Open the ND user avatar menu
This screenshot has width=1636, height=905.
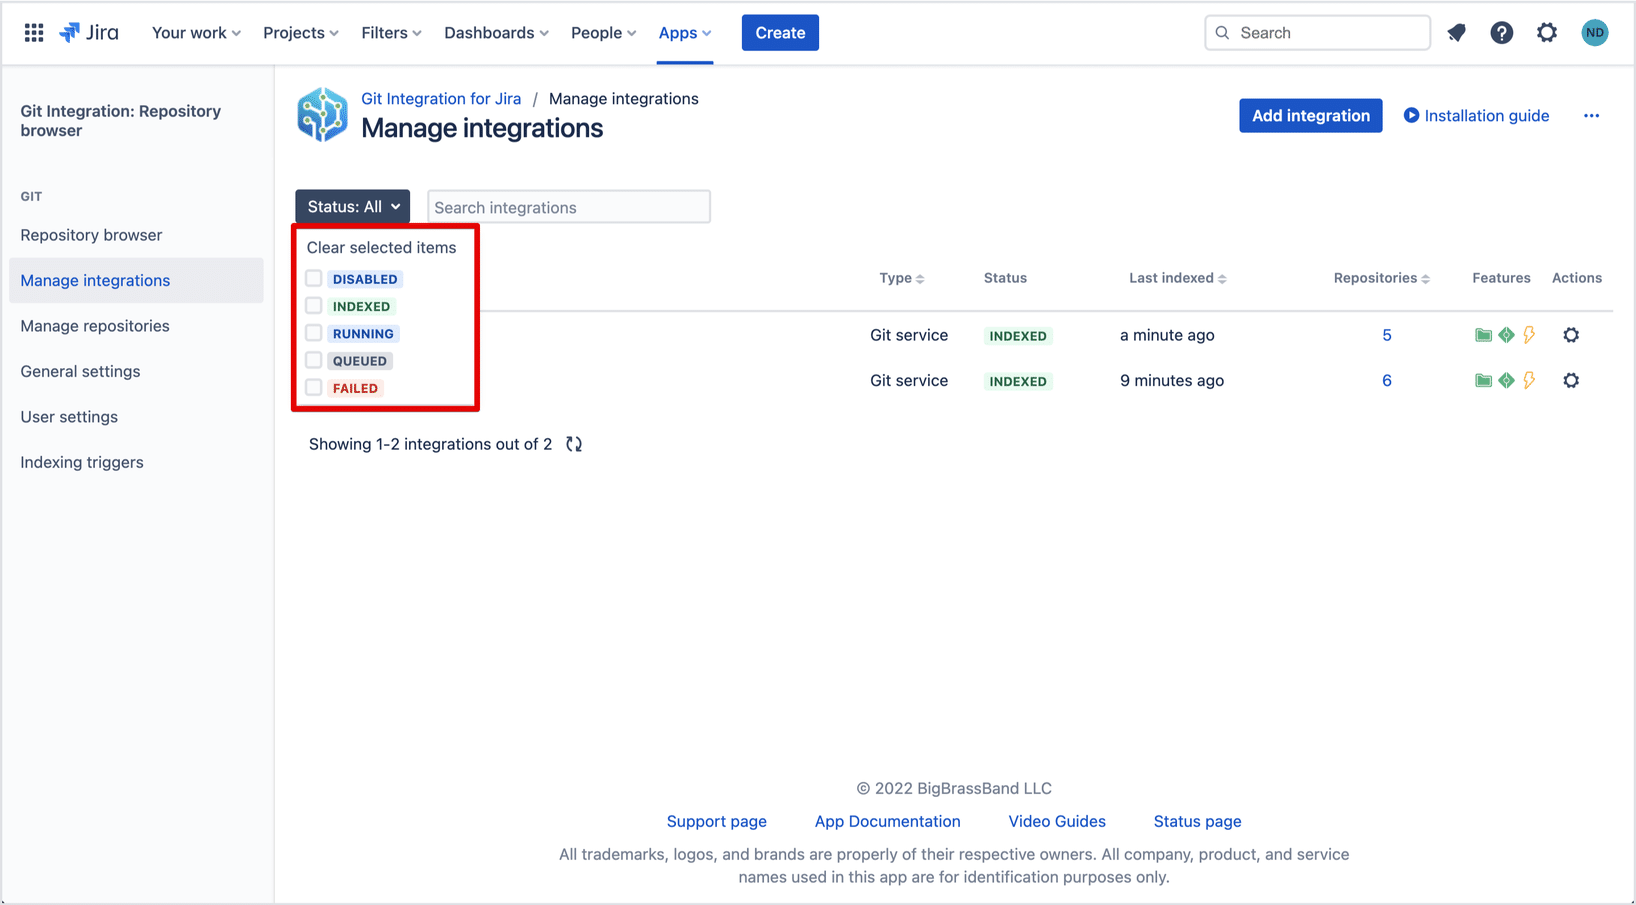(x=1595, y=33)
